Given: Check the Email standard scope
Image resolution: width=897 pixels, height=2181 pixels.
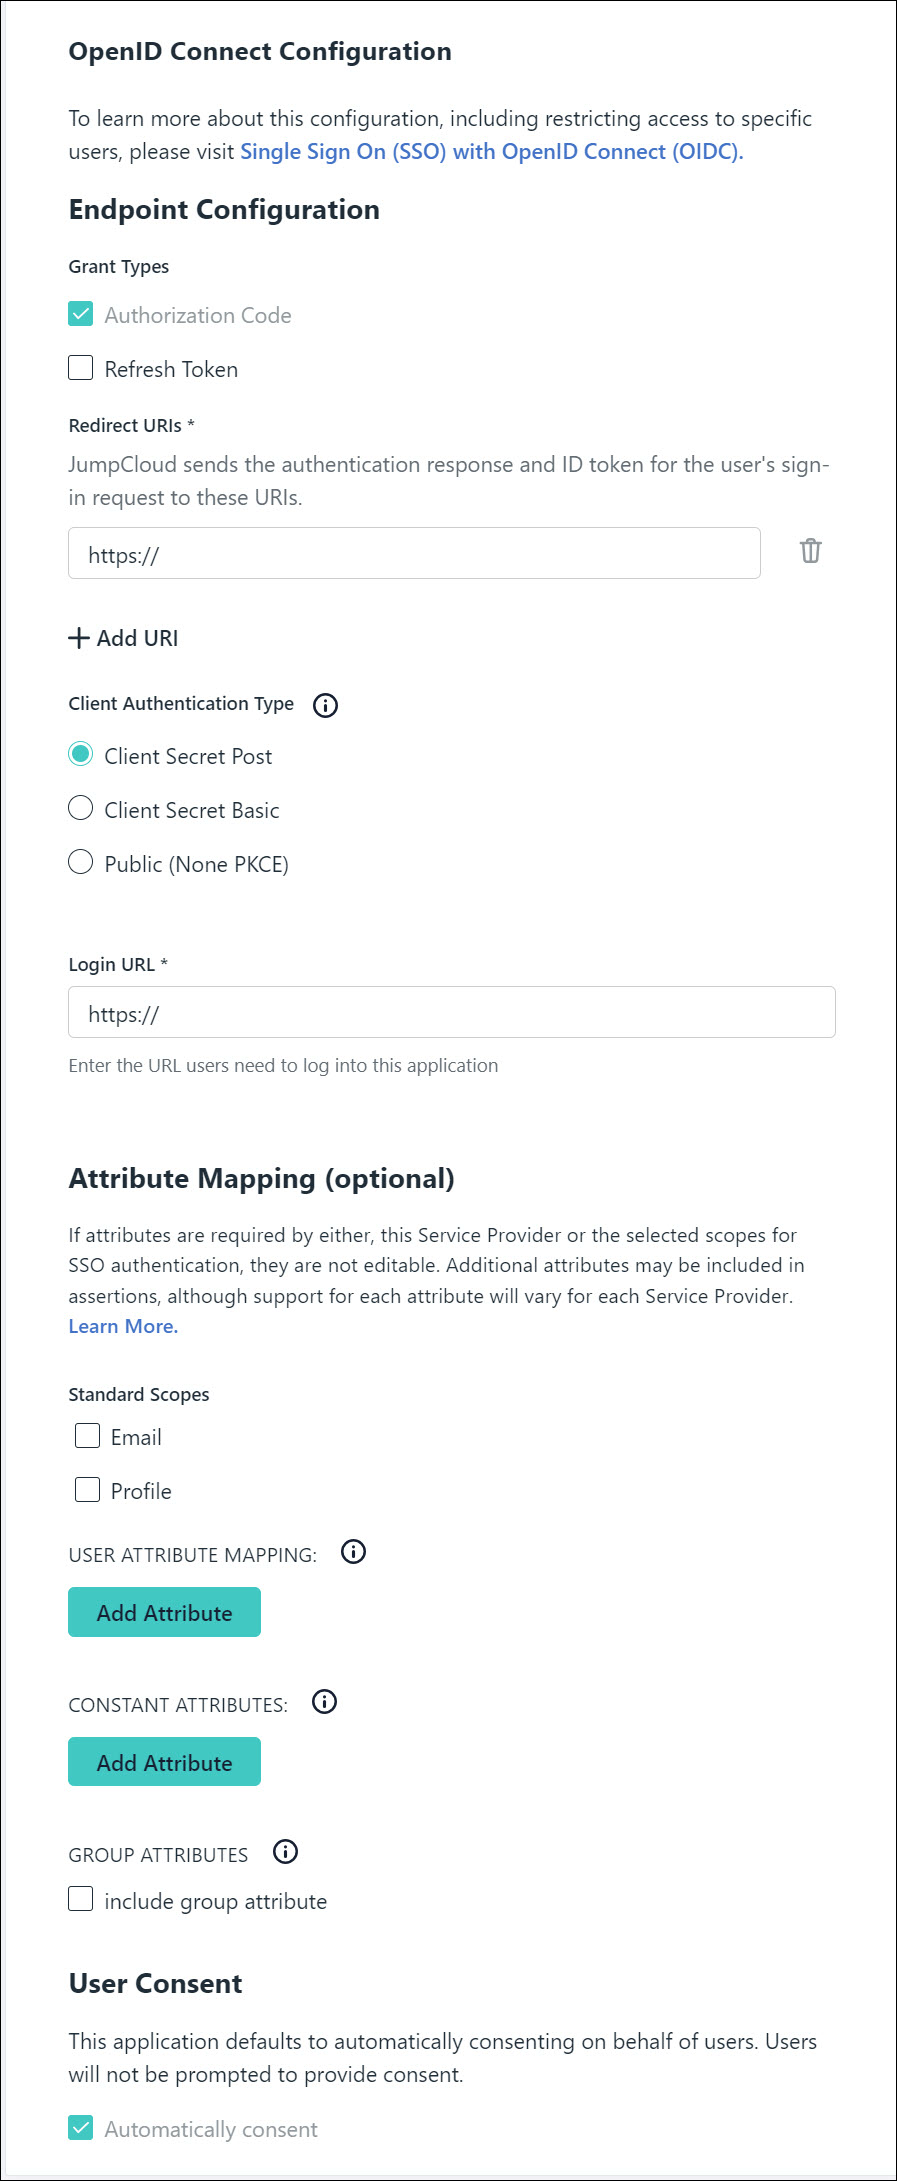Looking at the screenshot, I should pos(86,1436).
